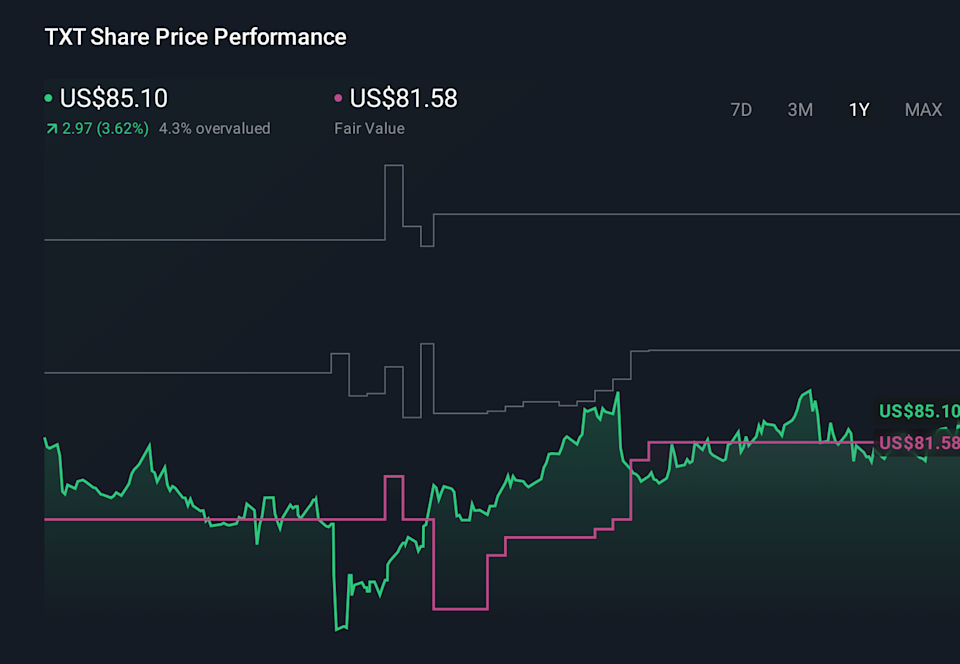This screenshot has width=960, height=664.
Task: Click the TXT Share Price Performance title
Action: (x=194, y=37)
